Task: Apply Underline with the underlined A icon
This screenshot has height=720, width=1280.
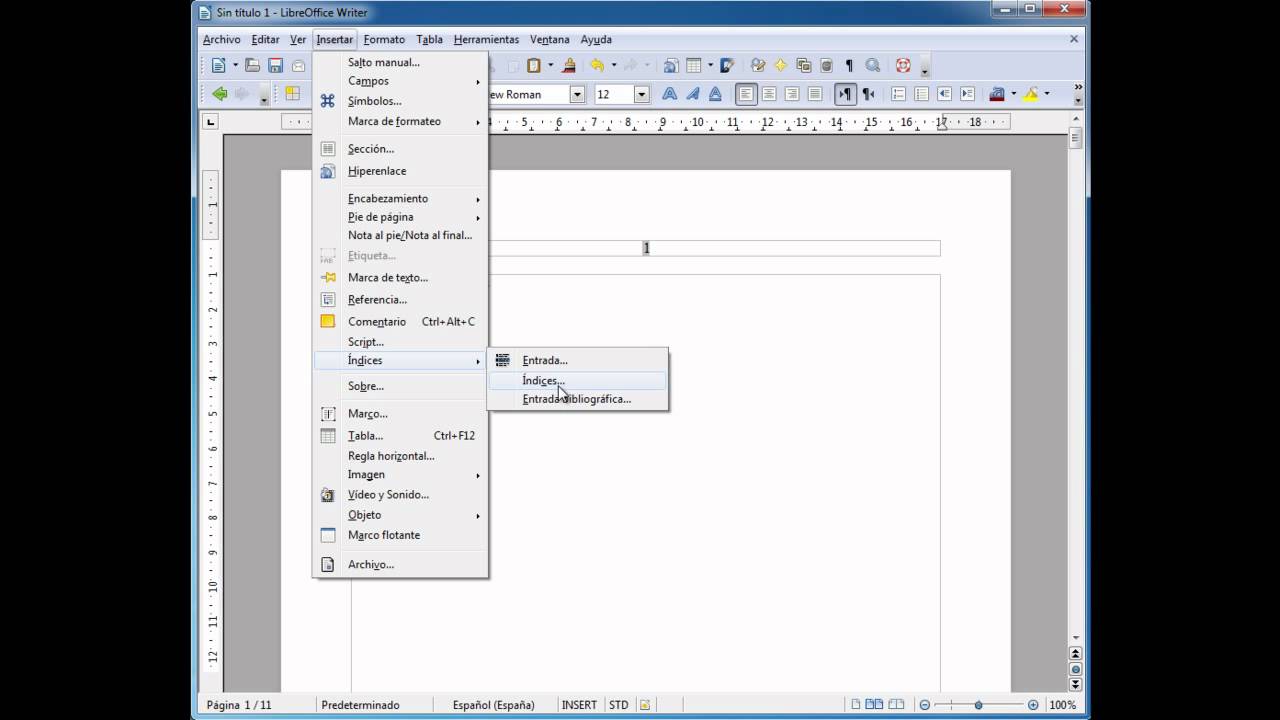Action: 716,94
